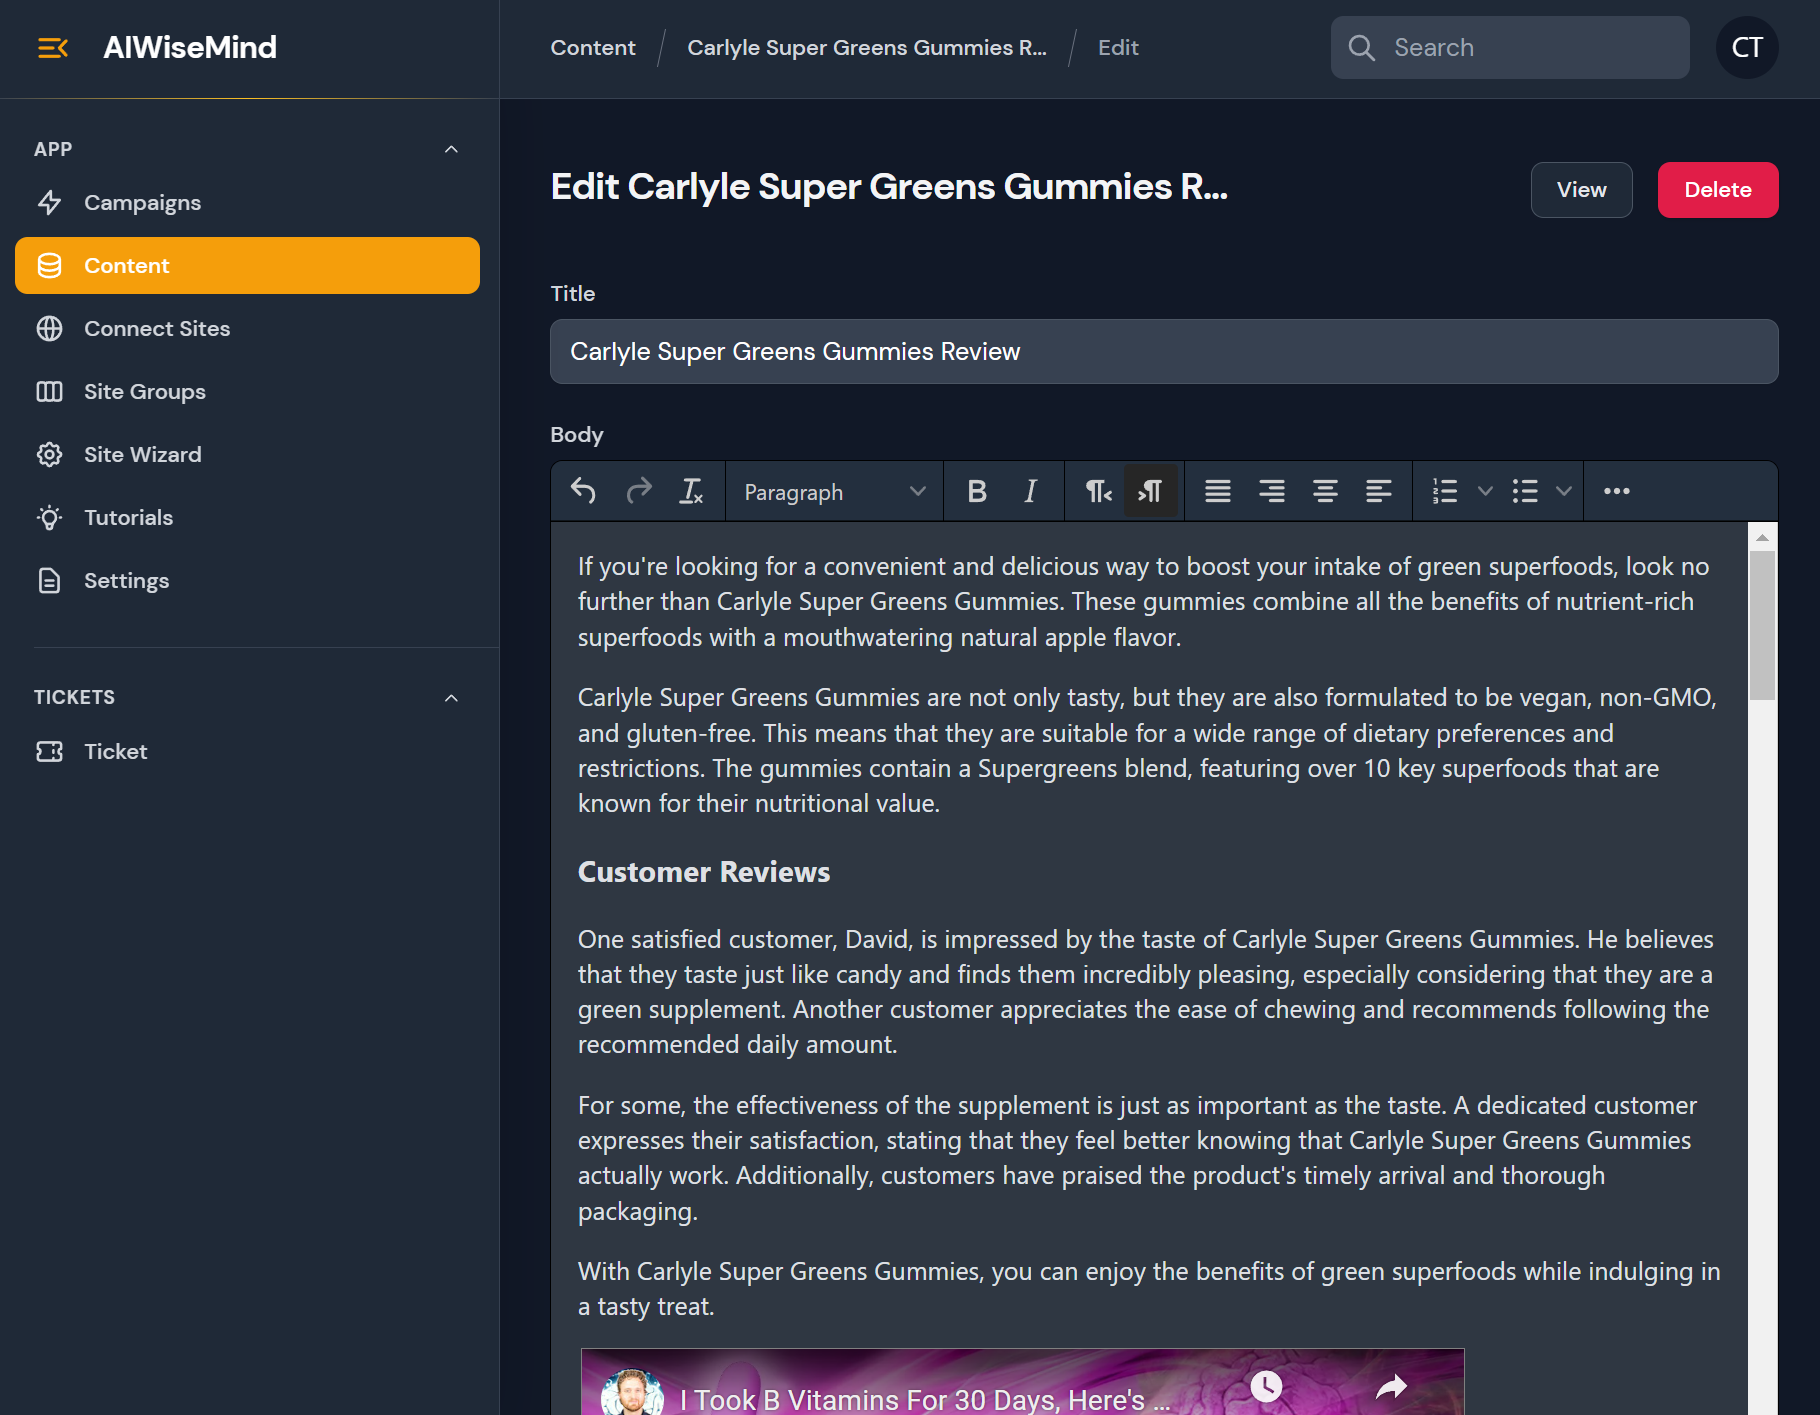
Task: Align text right using the toolbar
Action: pyautogui.click(x=1271, y=491)
